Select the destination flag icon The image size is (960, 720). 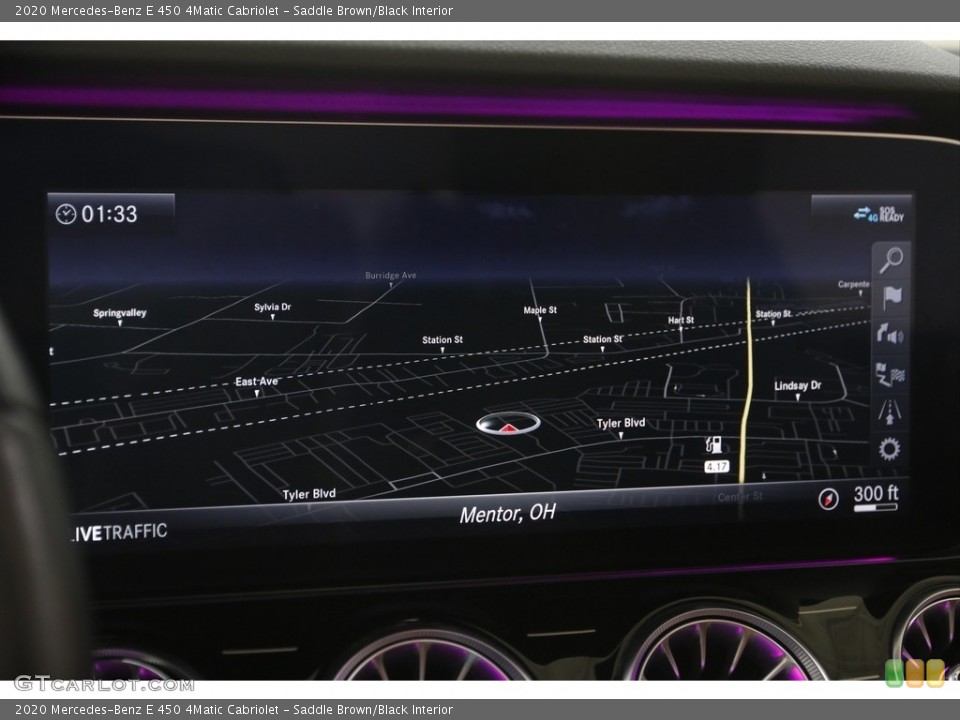click(891, 298)
